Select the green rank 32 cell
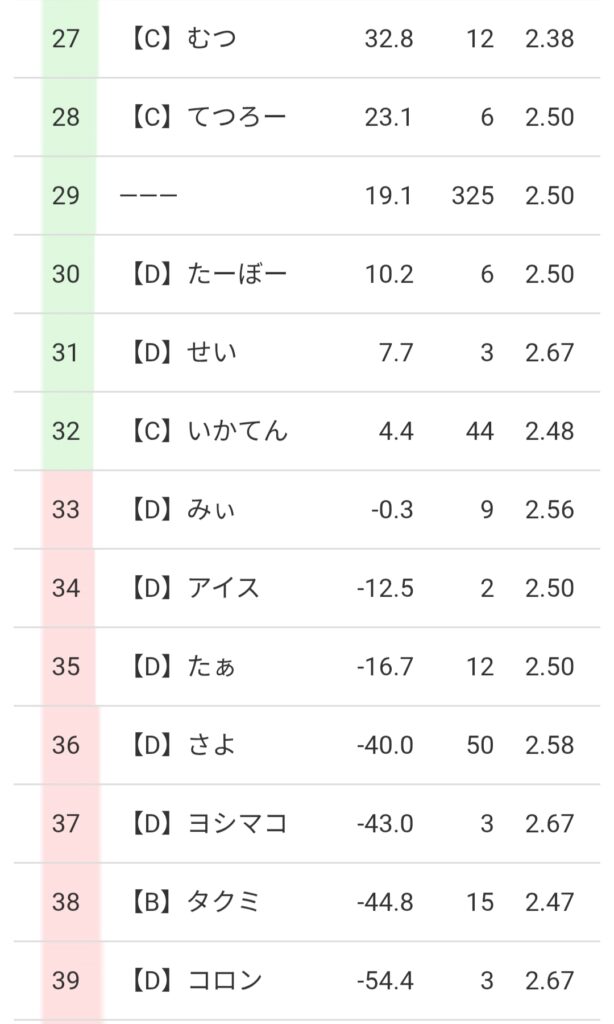The image size is (614, 1024). [66, 431]
